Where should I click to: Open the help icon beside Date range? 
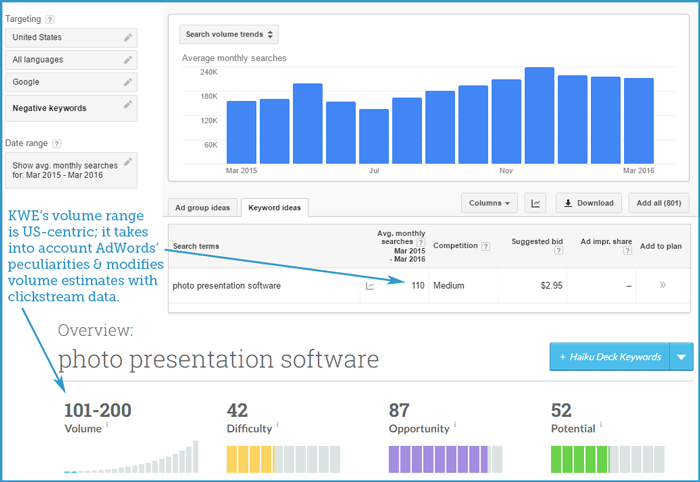[x=55, y=144]
